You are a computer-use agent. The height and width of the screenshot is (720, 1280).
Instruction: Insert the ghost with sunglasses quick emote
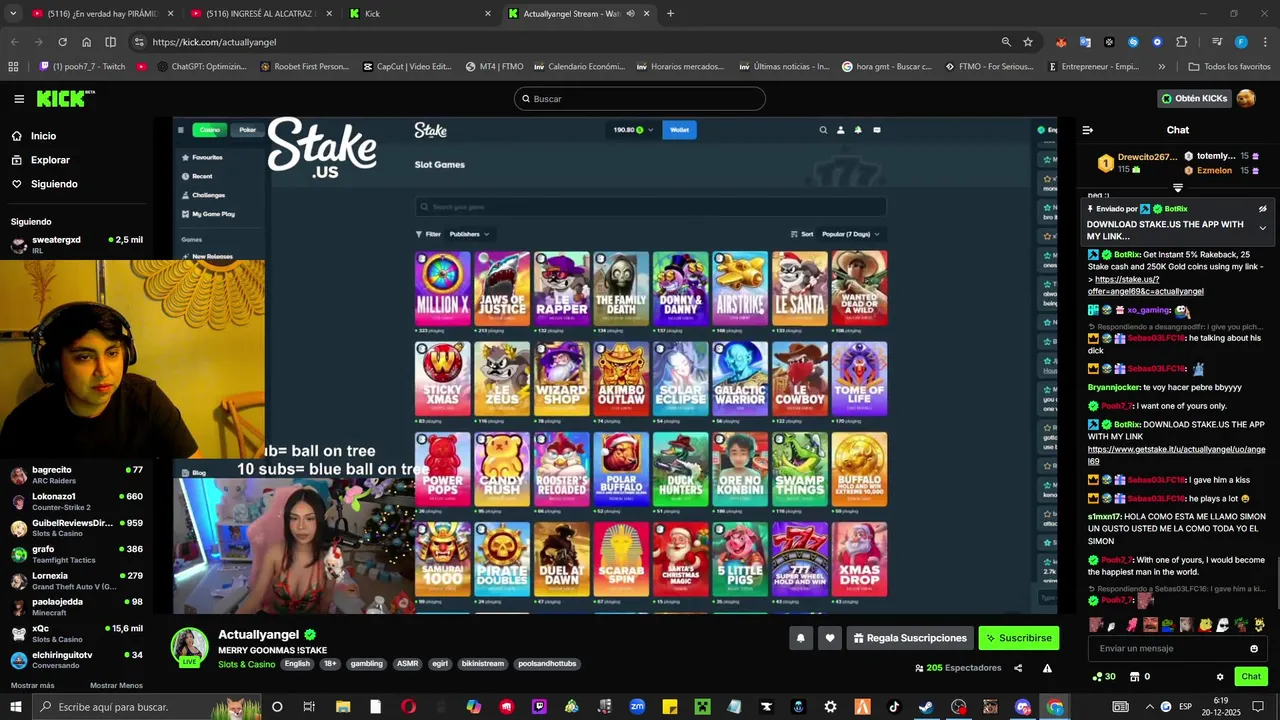click(x=1223, y=625)
